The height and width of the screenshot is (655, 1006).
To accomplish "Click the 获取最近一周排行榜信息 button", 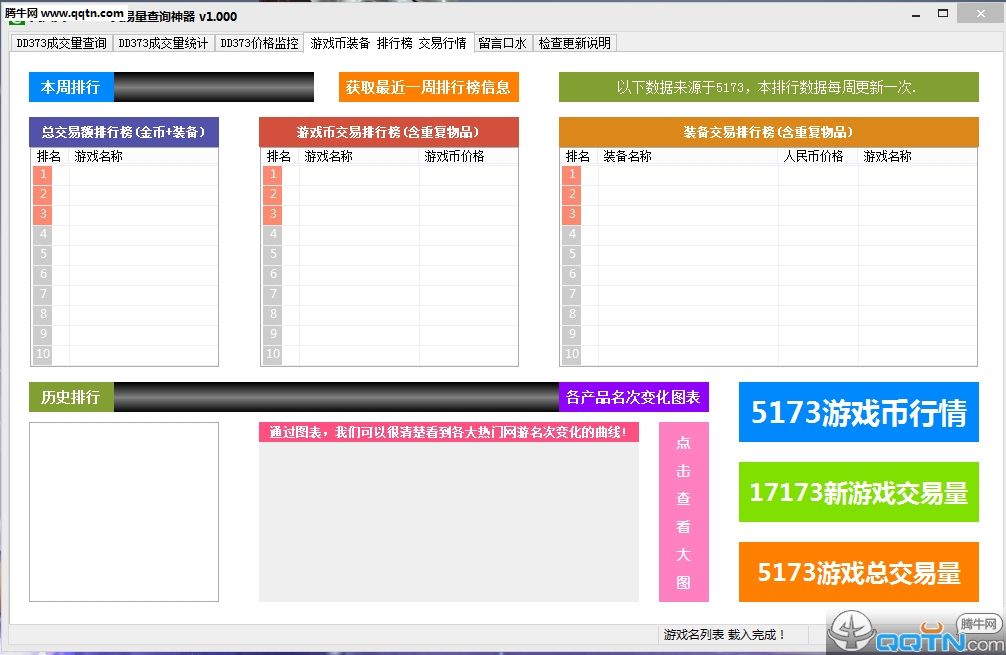I will coord(429,87).
